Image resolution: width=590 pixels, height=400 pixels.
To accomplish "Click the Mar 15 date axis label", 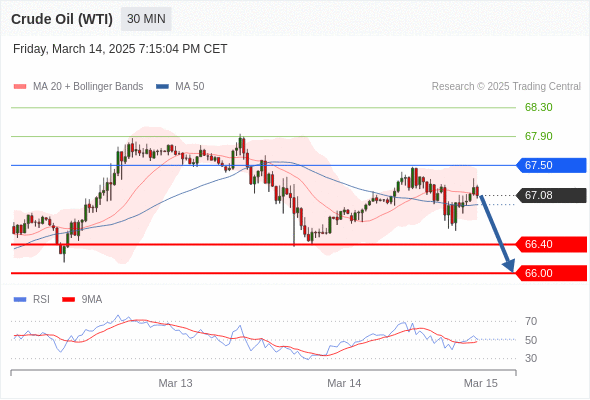I will tap(481, 383).
